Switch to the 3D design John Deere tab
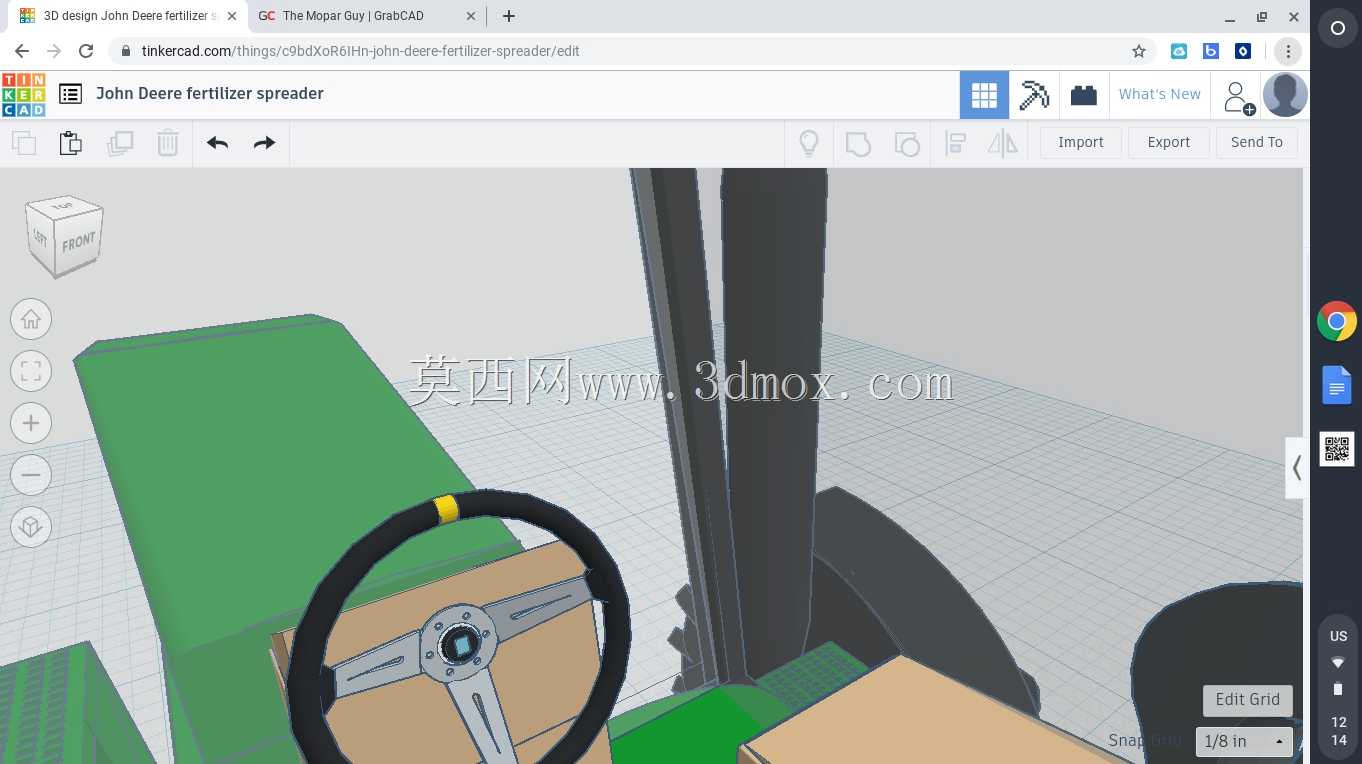The image size is (1362, 764). (x=126, y=16)
